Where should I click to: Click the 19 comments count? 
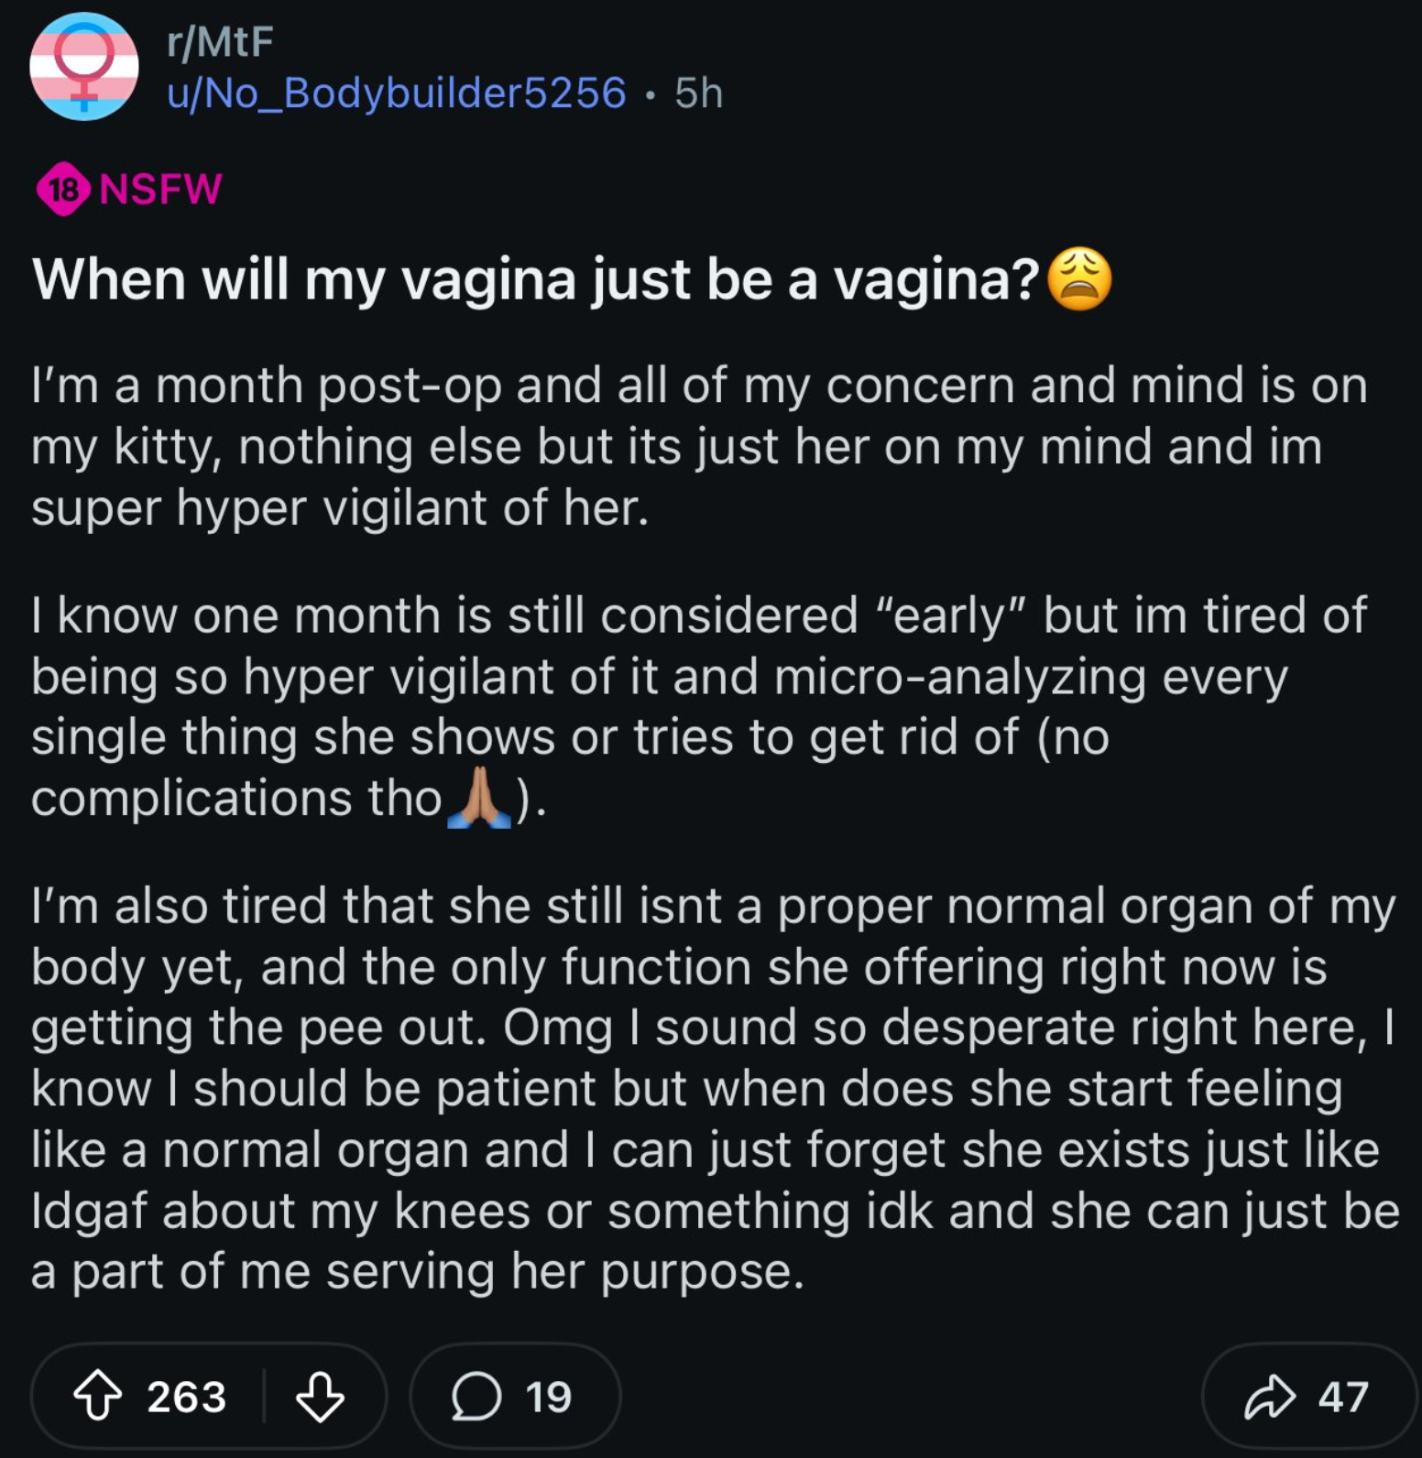(548, 1396)
